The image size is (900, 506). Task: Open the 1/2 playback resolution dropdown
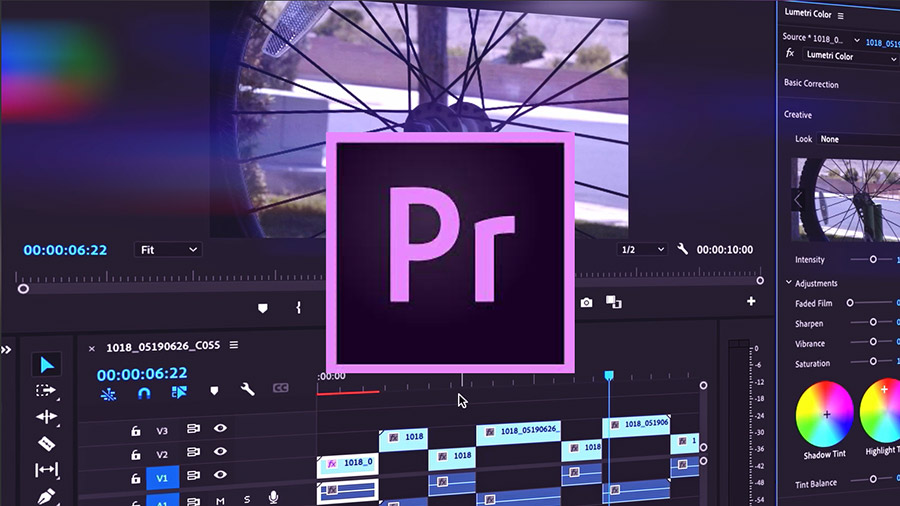642,250
